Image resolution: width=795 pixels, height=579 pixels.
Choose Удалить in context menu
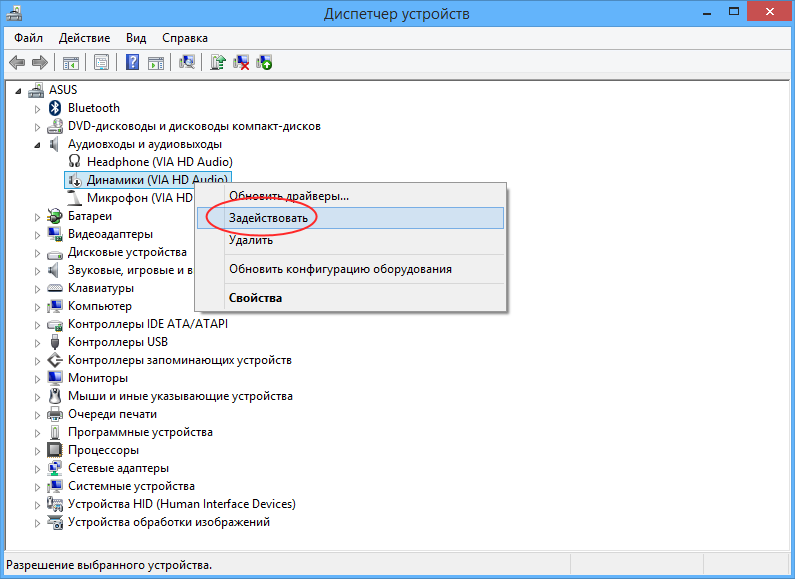click(x=350, y=240)
